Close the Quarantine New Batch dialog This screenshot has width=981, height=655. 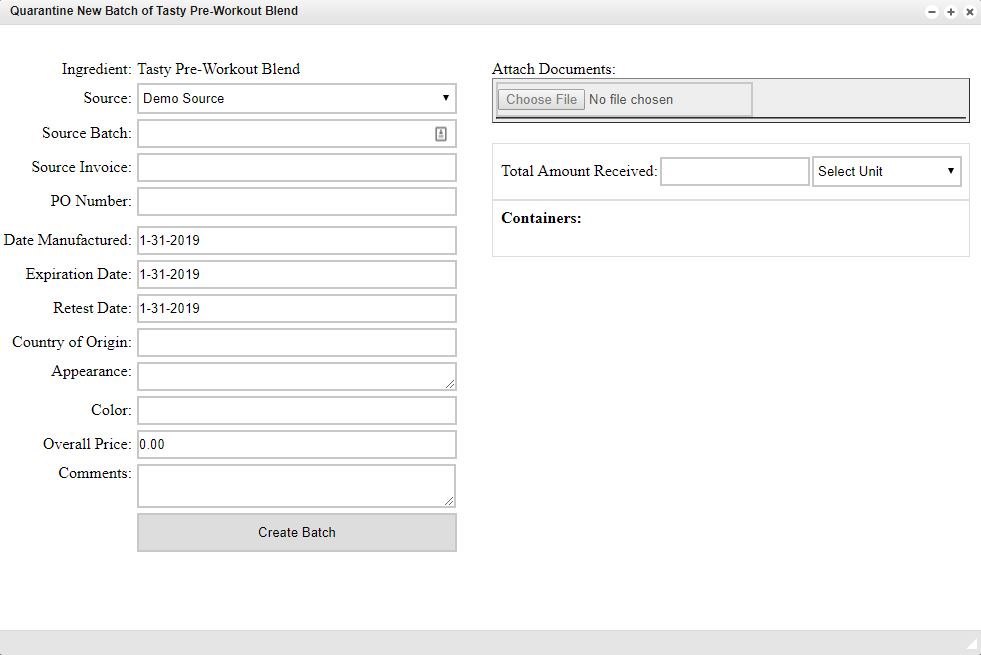pyautogui.click(x=969, y=12)
